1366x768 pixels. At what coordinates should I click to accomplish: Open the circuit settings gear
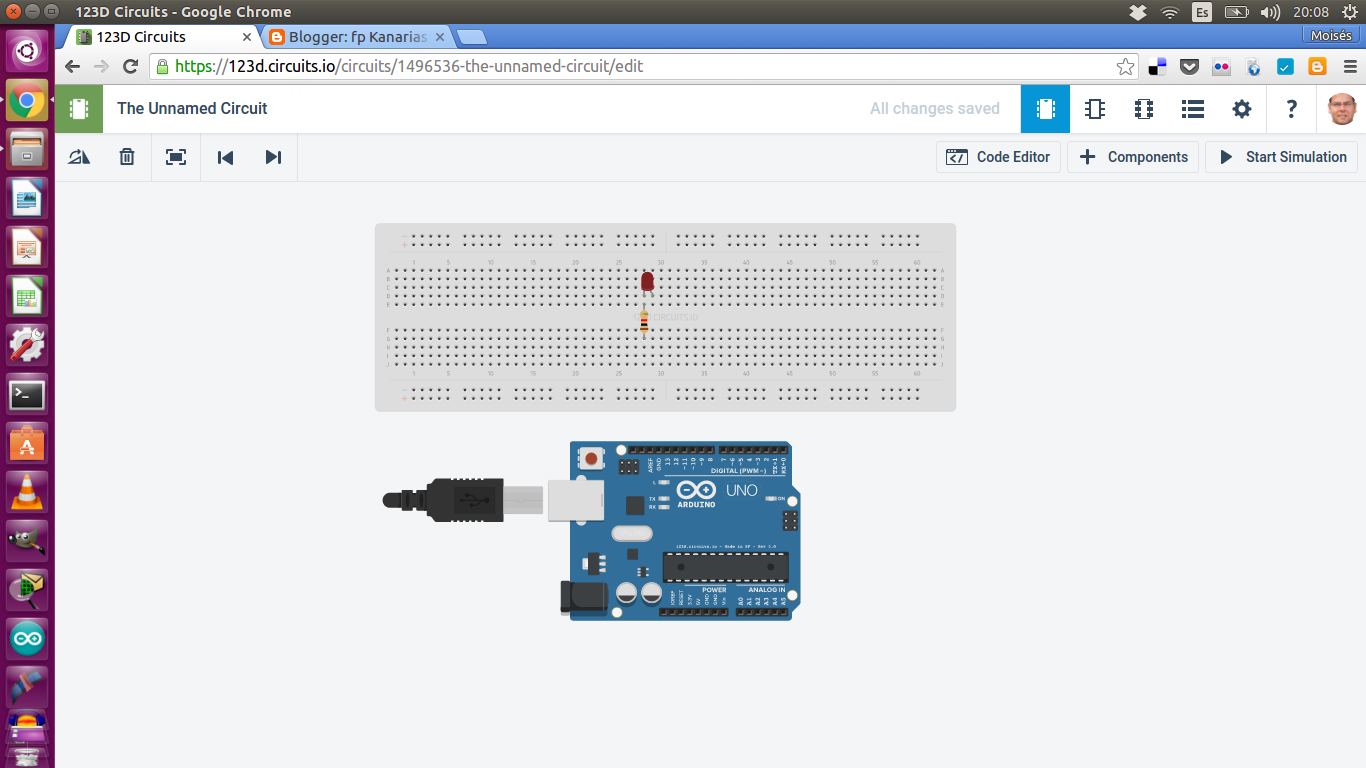[1241, 108]
